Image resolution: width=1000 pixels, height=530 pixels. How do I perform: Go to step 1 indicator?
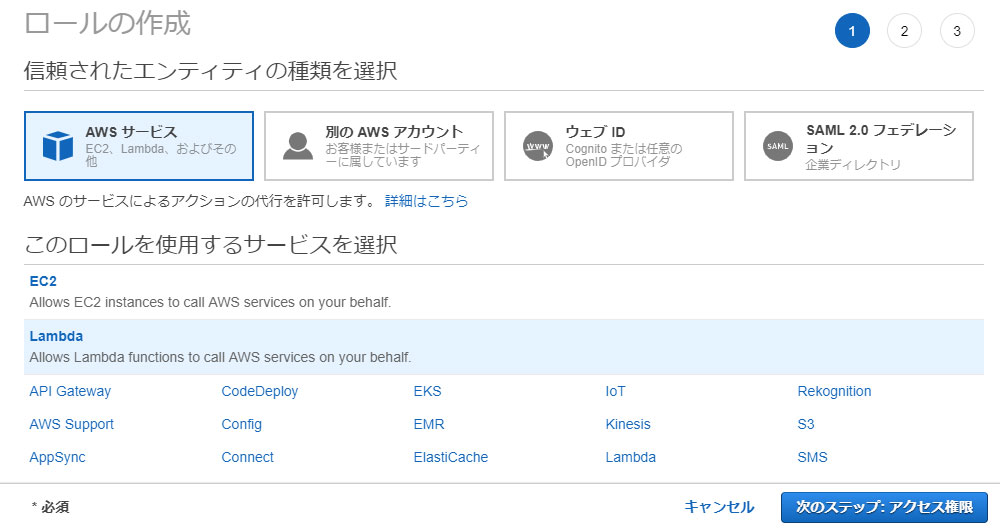point(852,31)
